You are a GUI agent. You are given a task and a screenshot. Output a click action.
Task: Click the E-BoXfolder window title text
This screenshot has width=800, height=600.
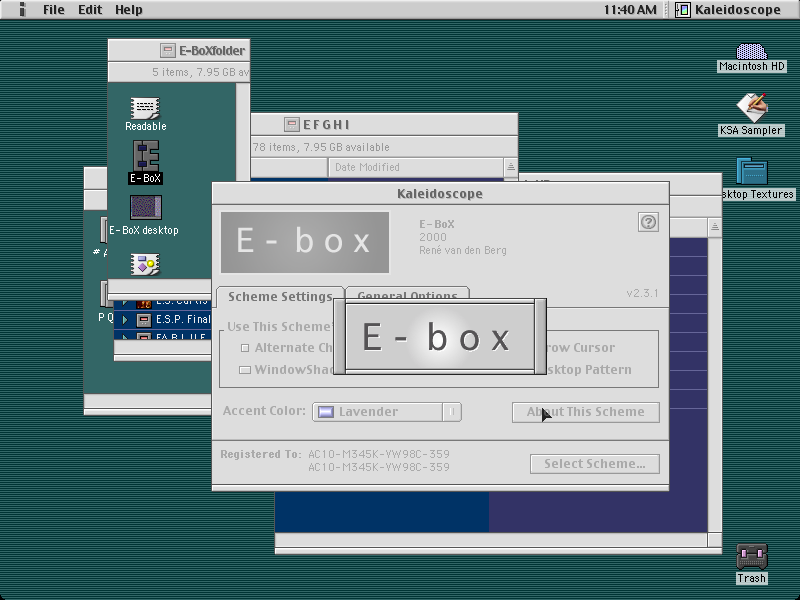212,51
